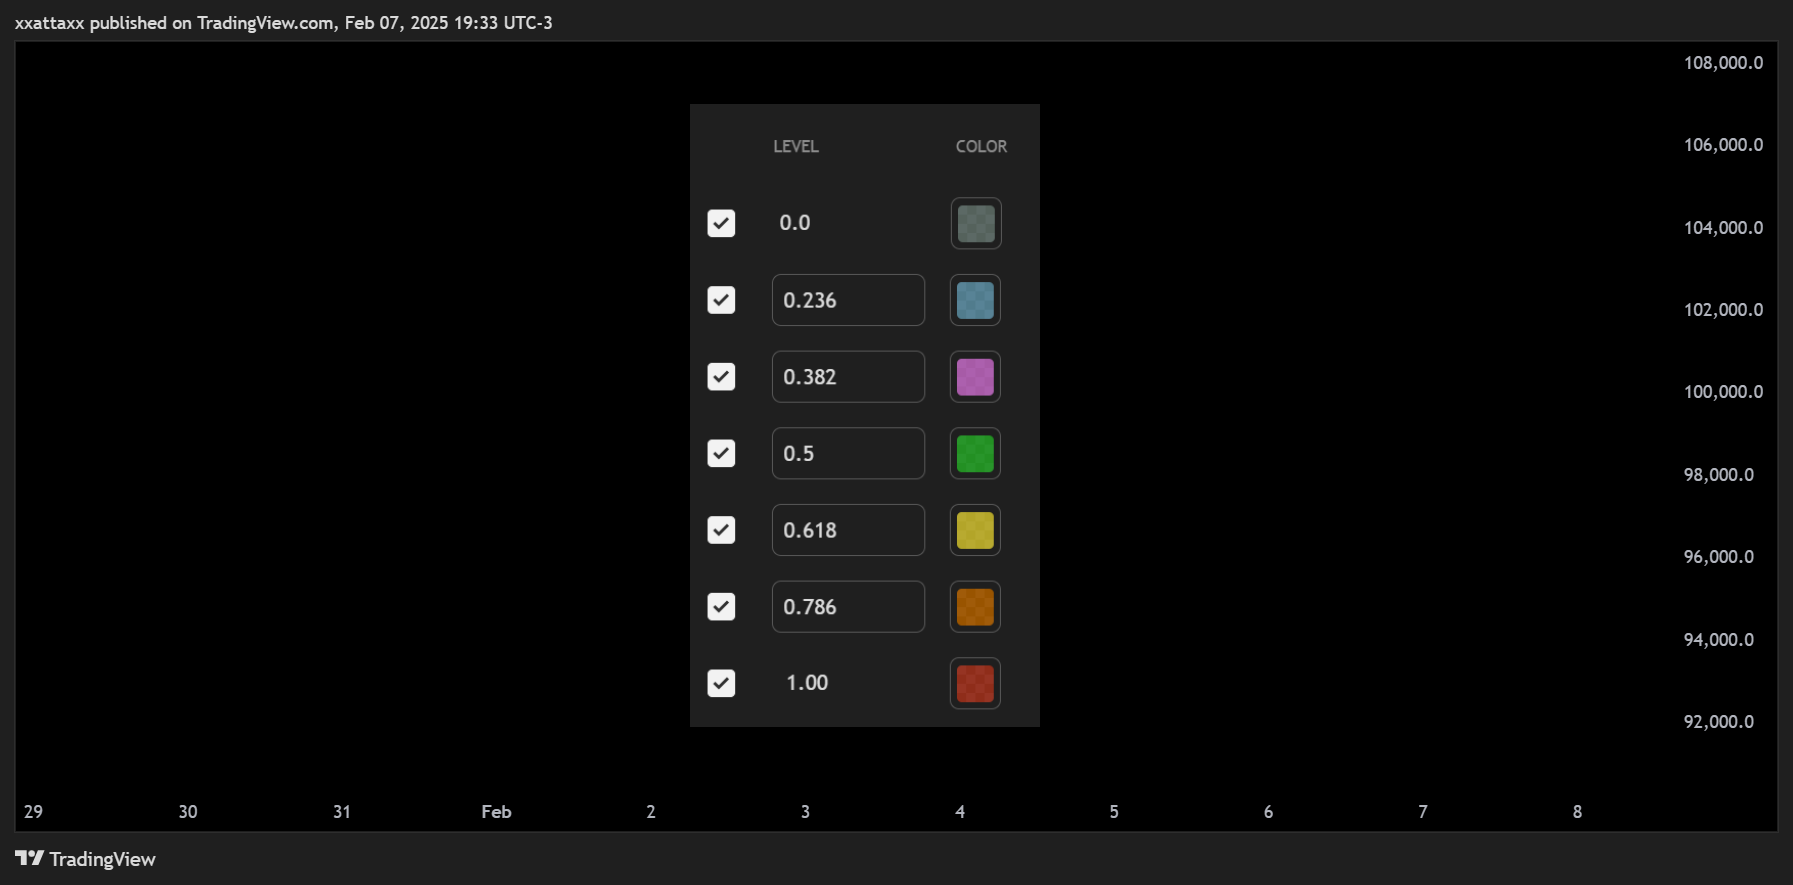The image size is (1793, 885).
Task: Click the 0.618 level input field
Action: click(x=848, y=530)
